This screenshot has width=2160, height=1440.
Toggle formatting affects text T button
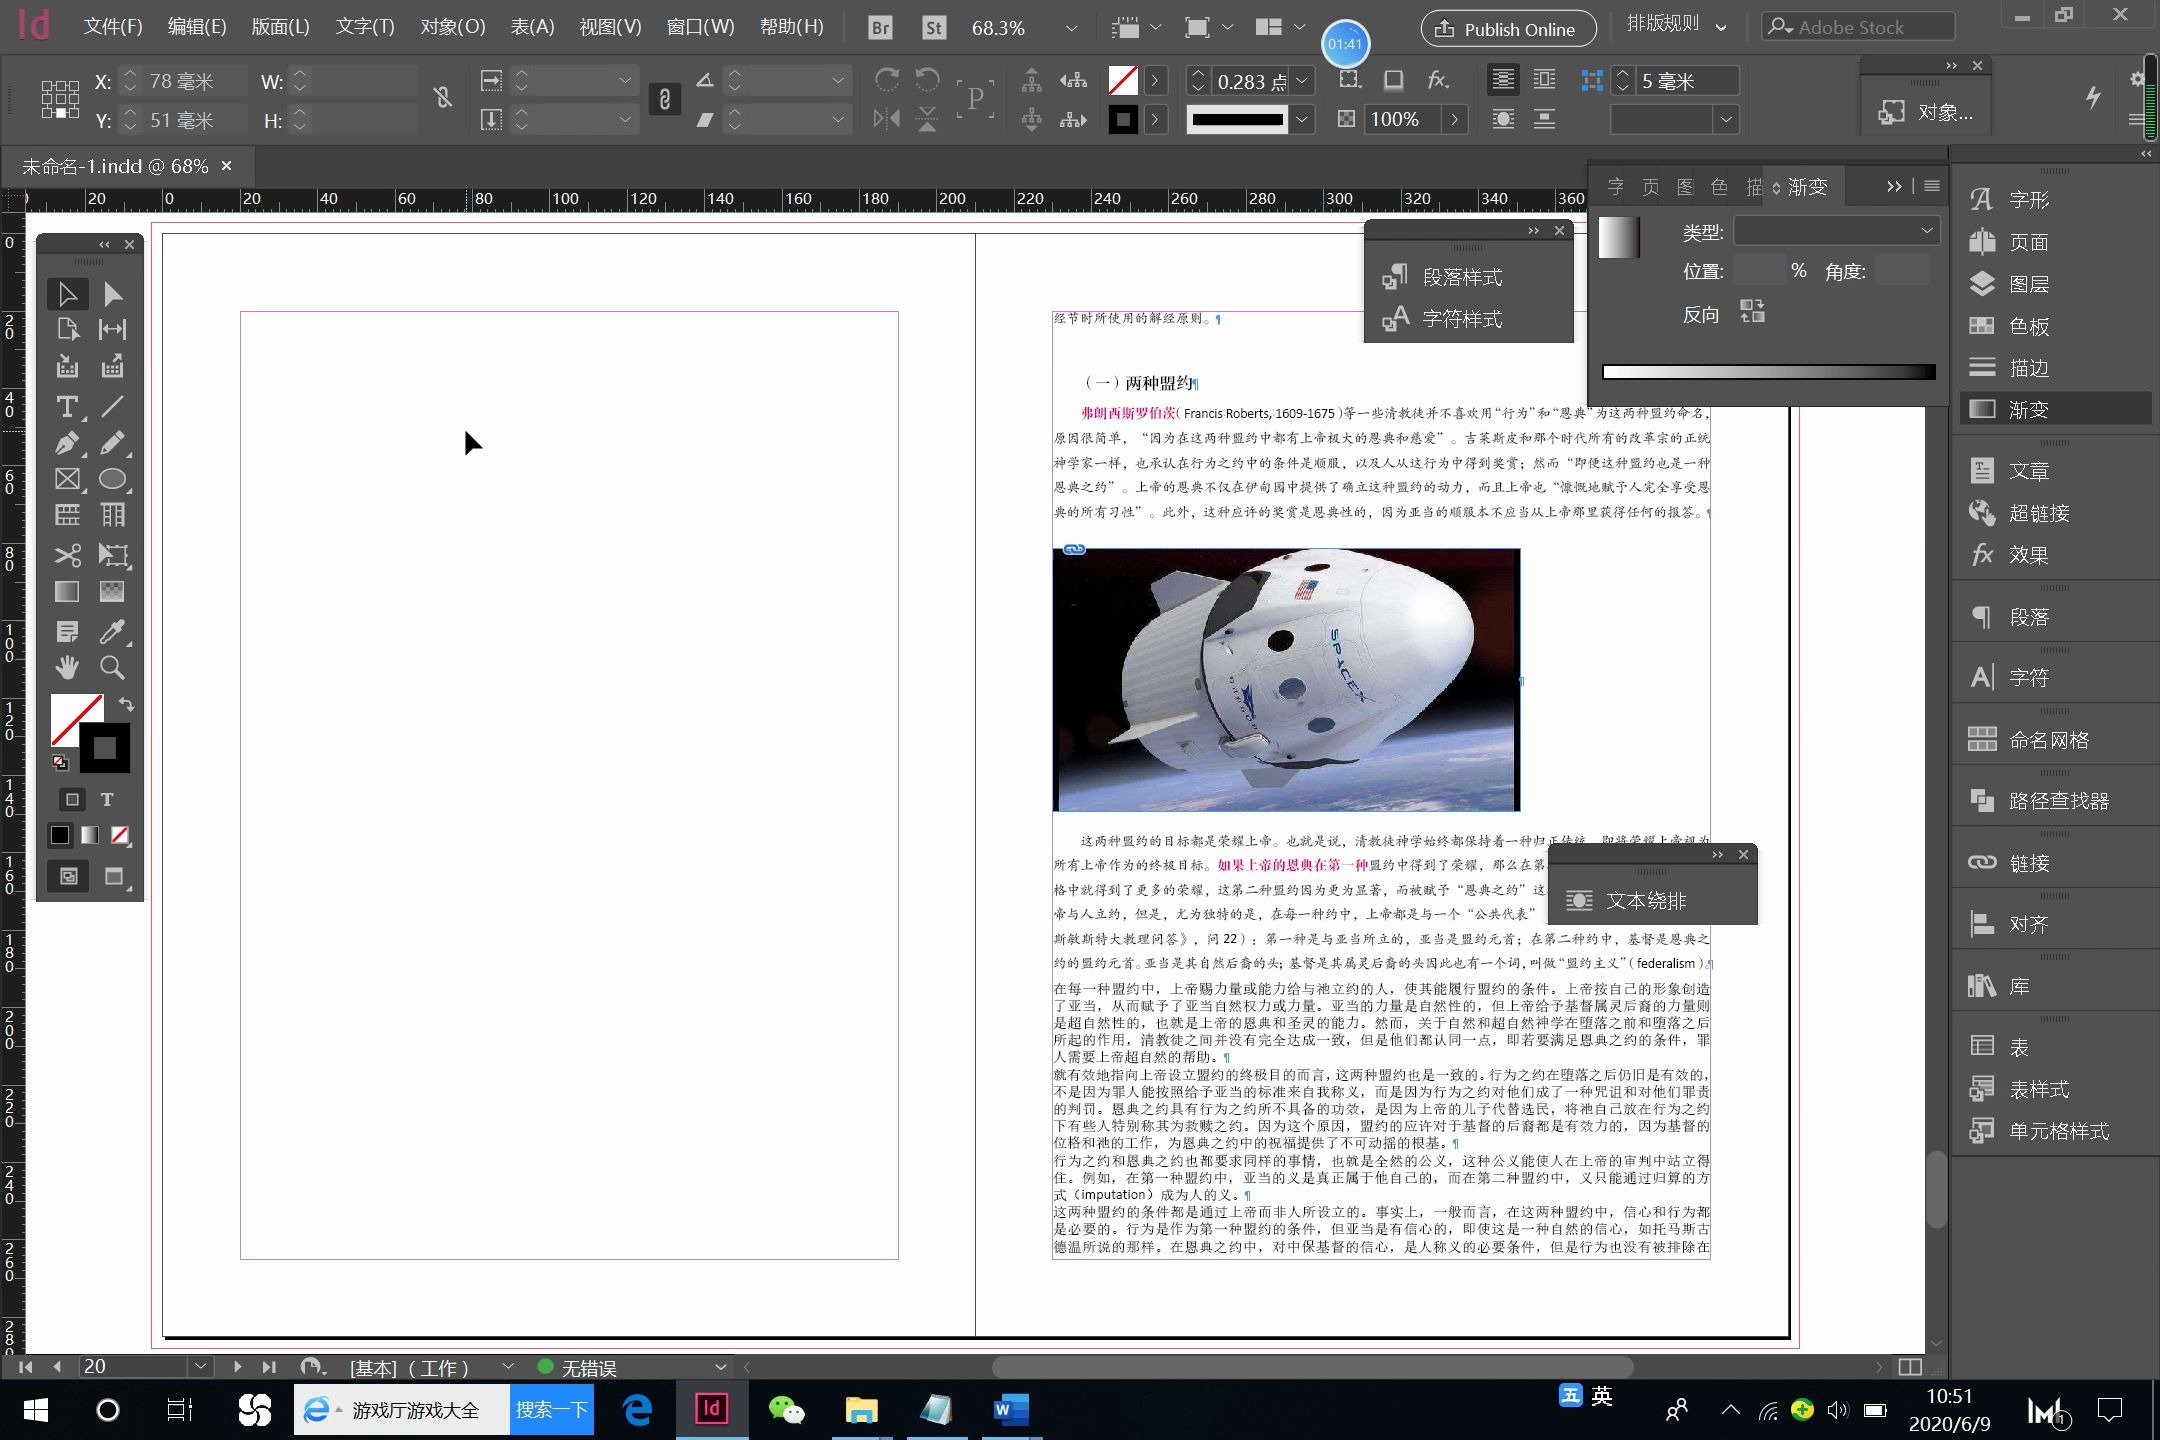click(x=107, y=799)
